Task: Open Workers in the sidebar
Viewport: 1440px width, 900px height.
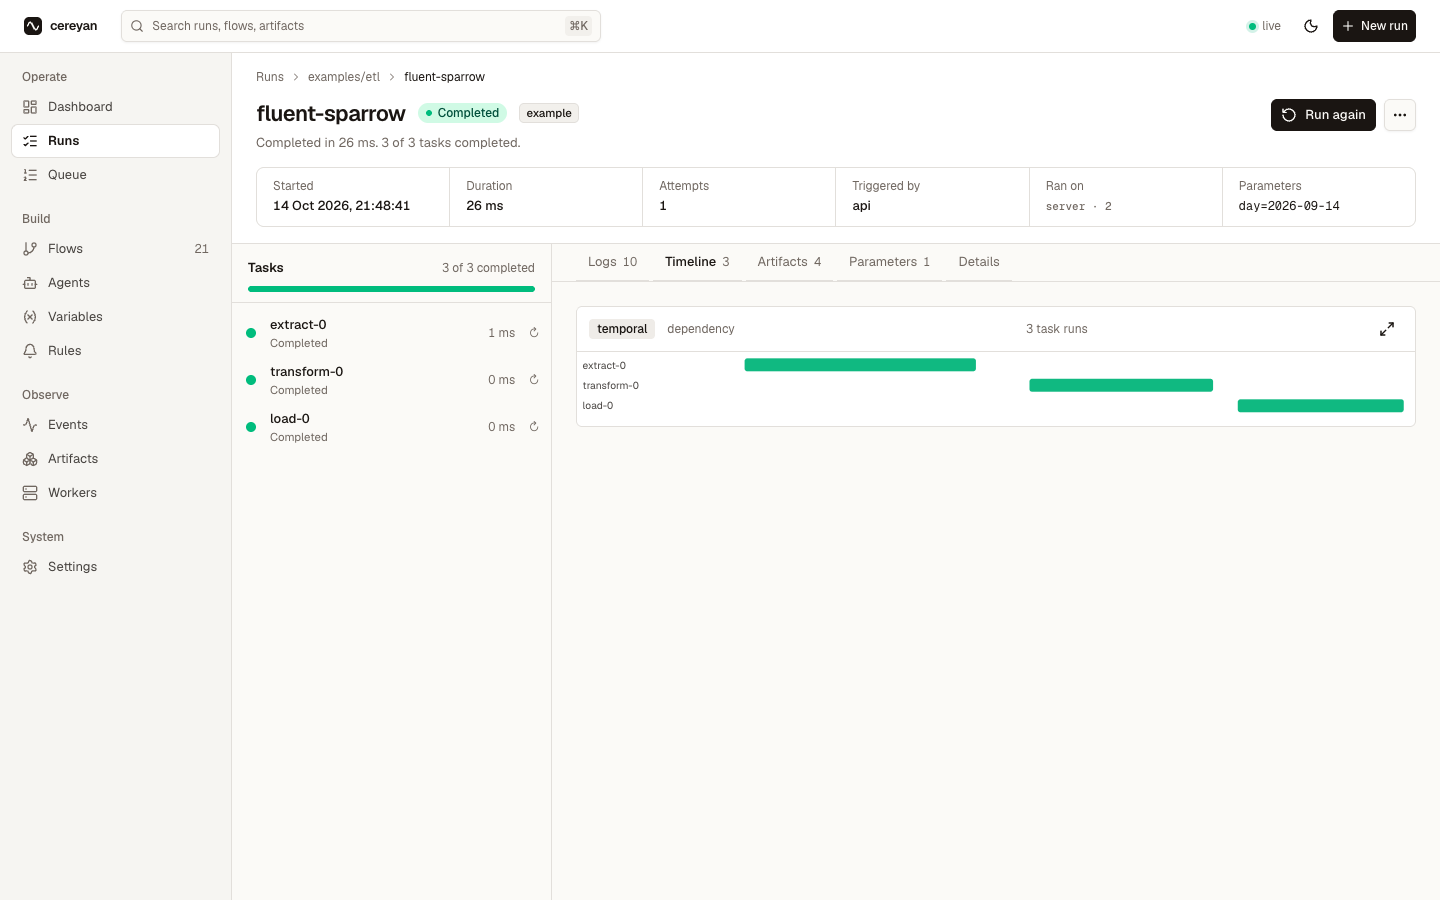Action: tap(115, 493)
